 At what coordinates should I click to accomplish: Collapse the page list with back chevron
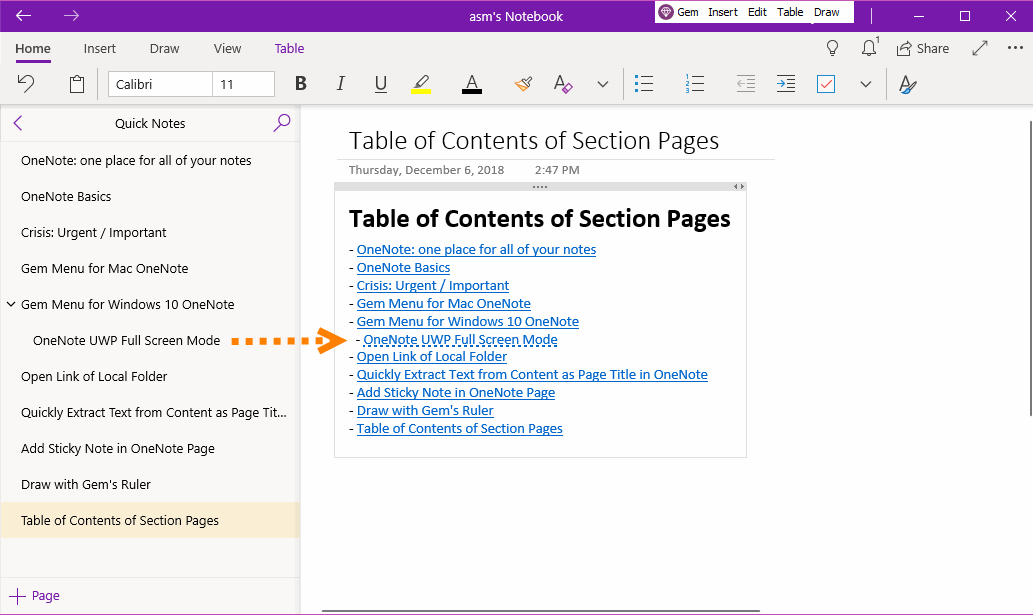18,123
